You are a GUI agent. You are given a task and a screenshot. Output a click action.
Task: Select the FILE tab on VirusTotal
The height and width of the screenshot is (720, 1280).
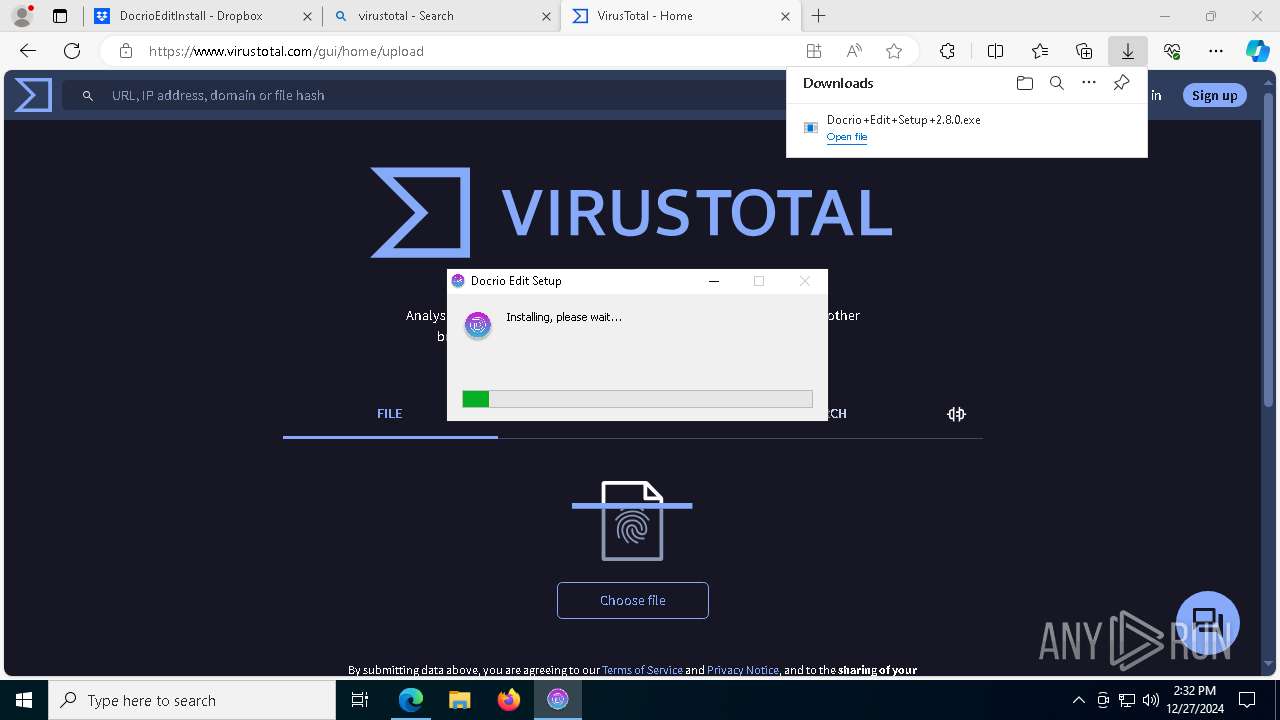click(x=390, y=413)
